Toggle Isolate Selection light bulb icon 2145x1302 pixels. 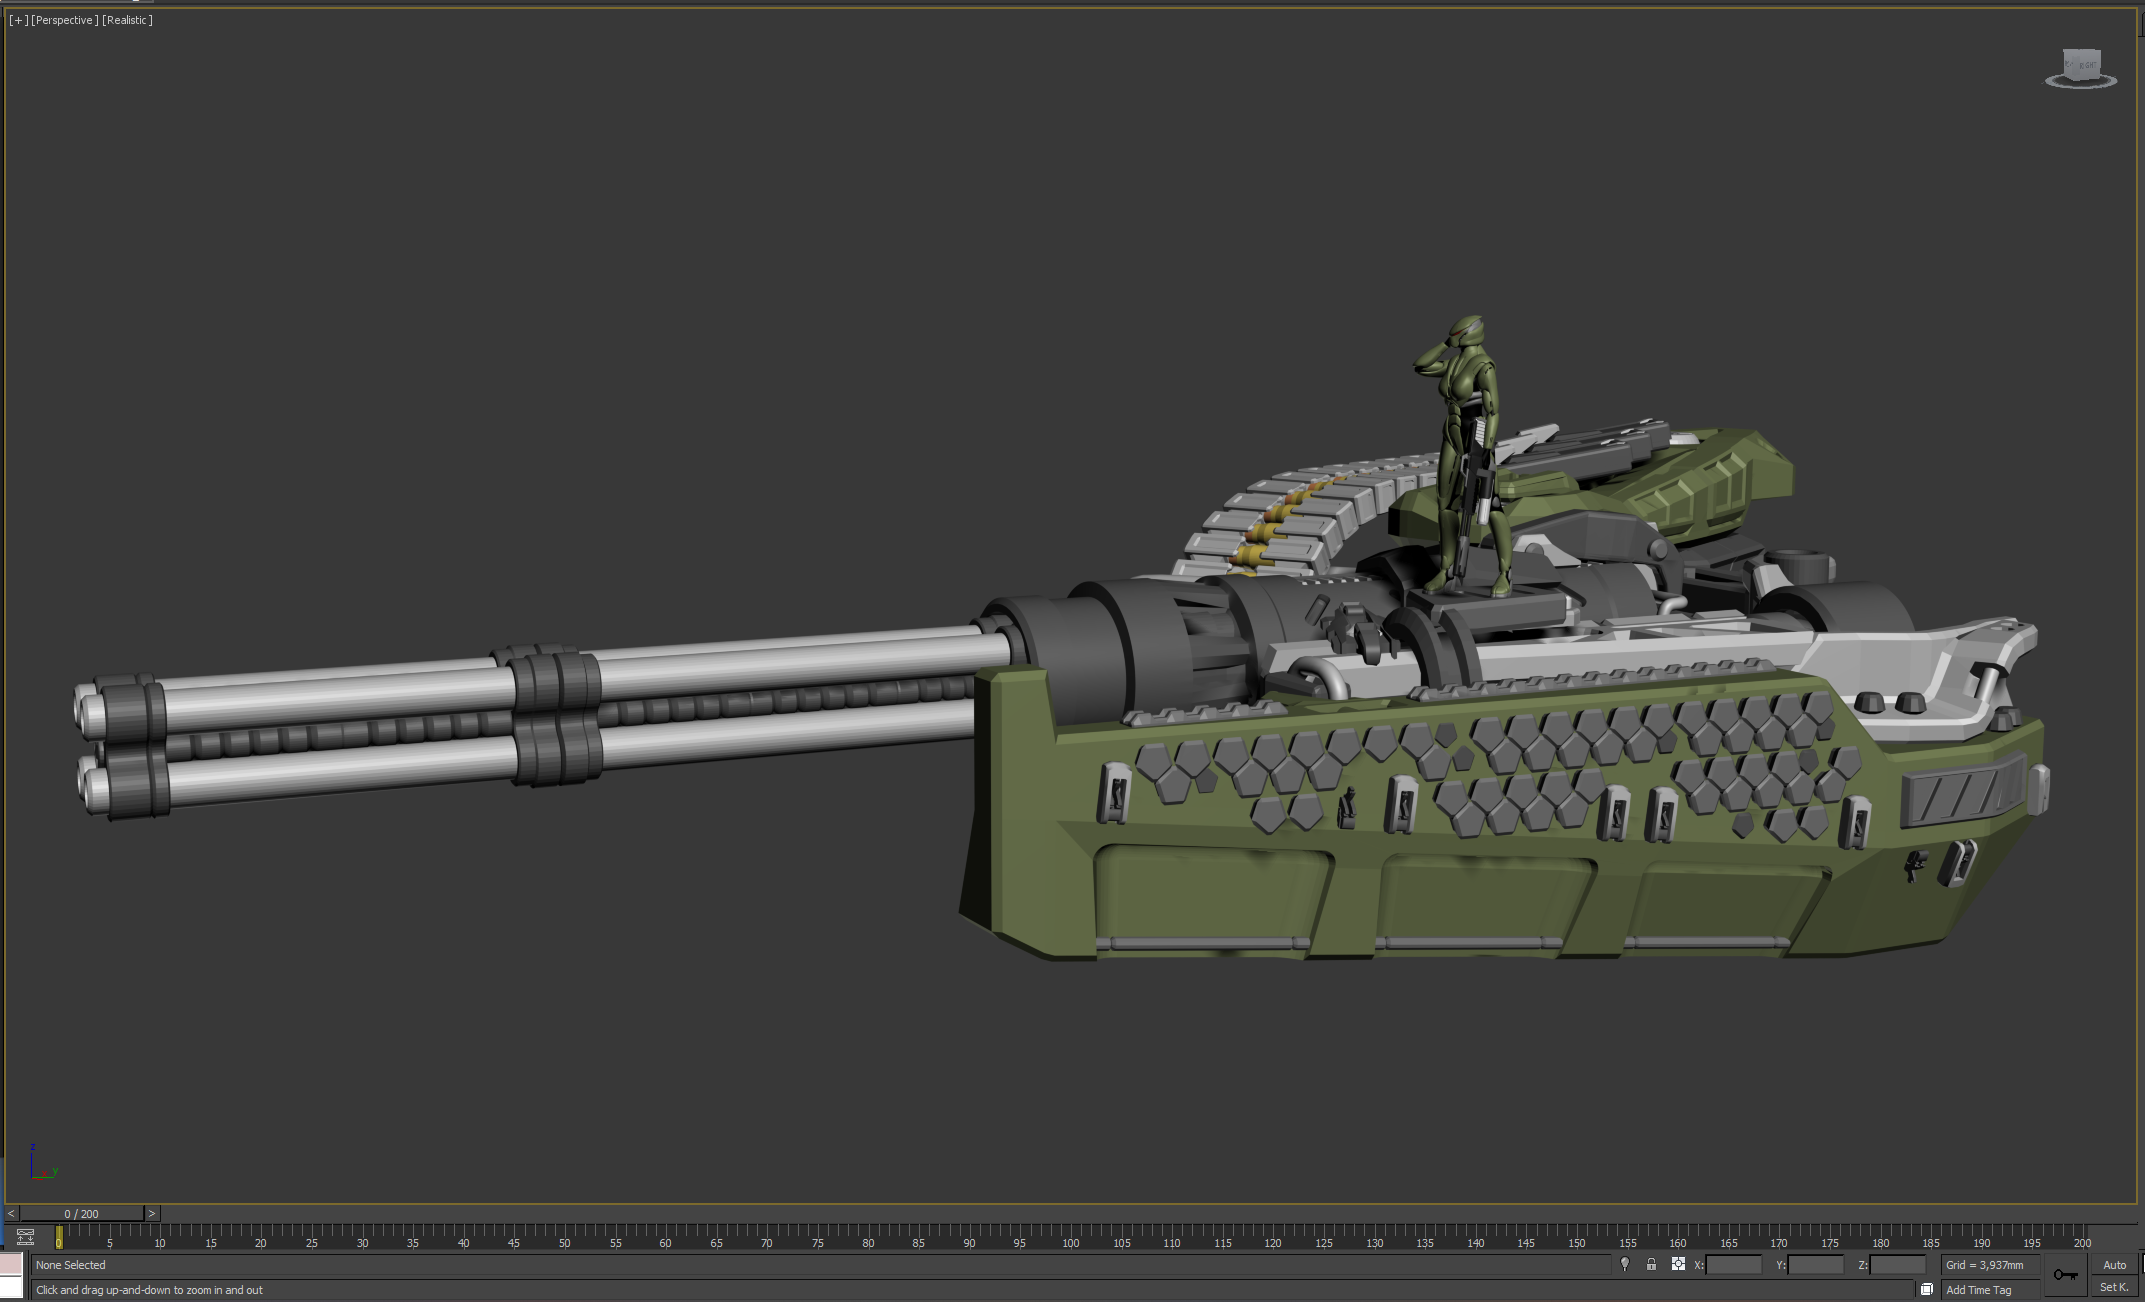click(1625, 1264)
